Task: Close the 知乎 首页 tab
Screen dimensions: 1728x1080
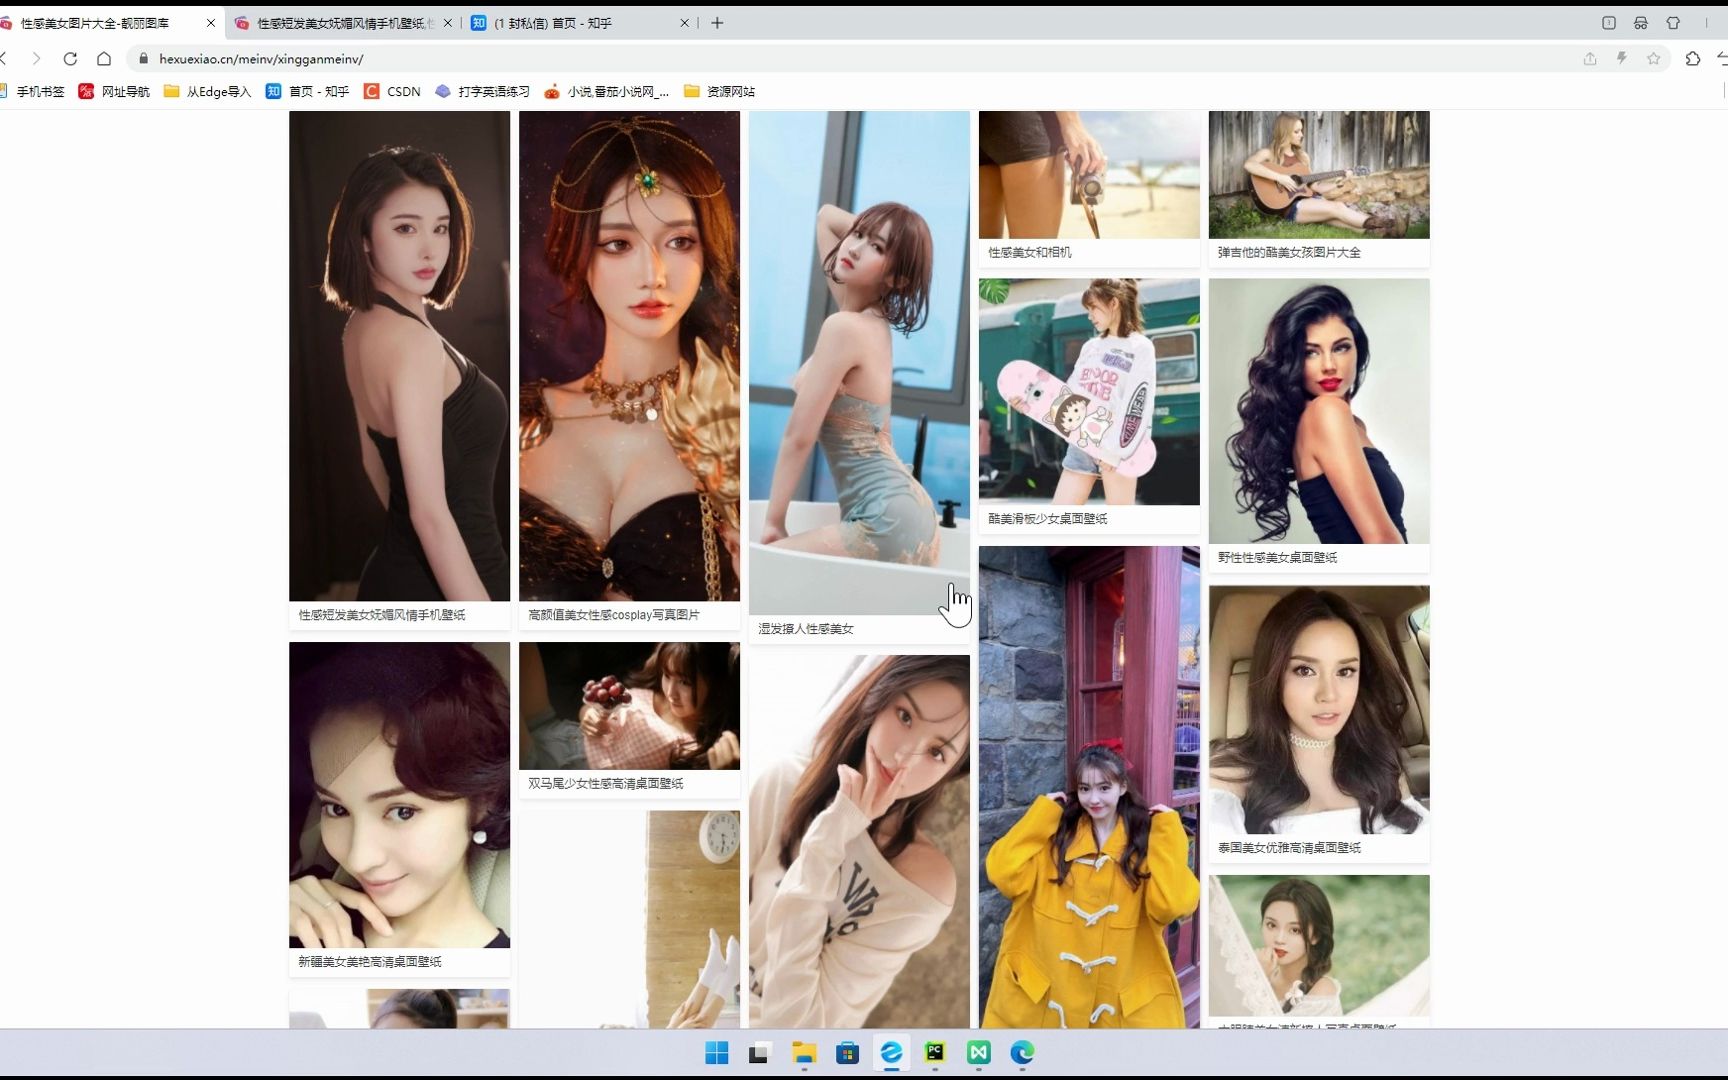Action: pyautogui.click(x=685, y=23)
